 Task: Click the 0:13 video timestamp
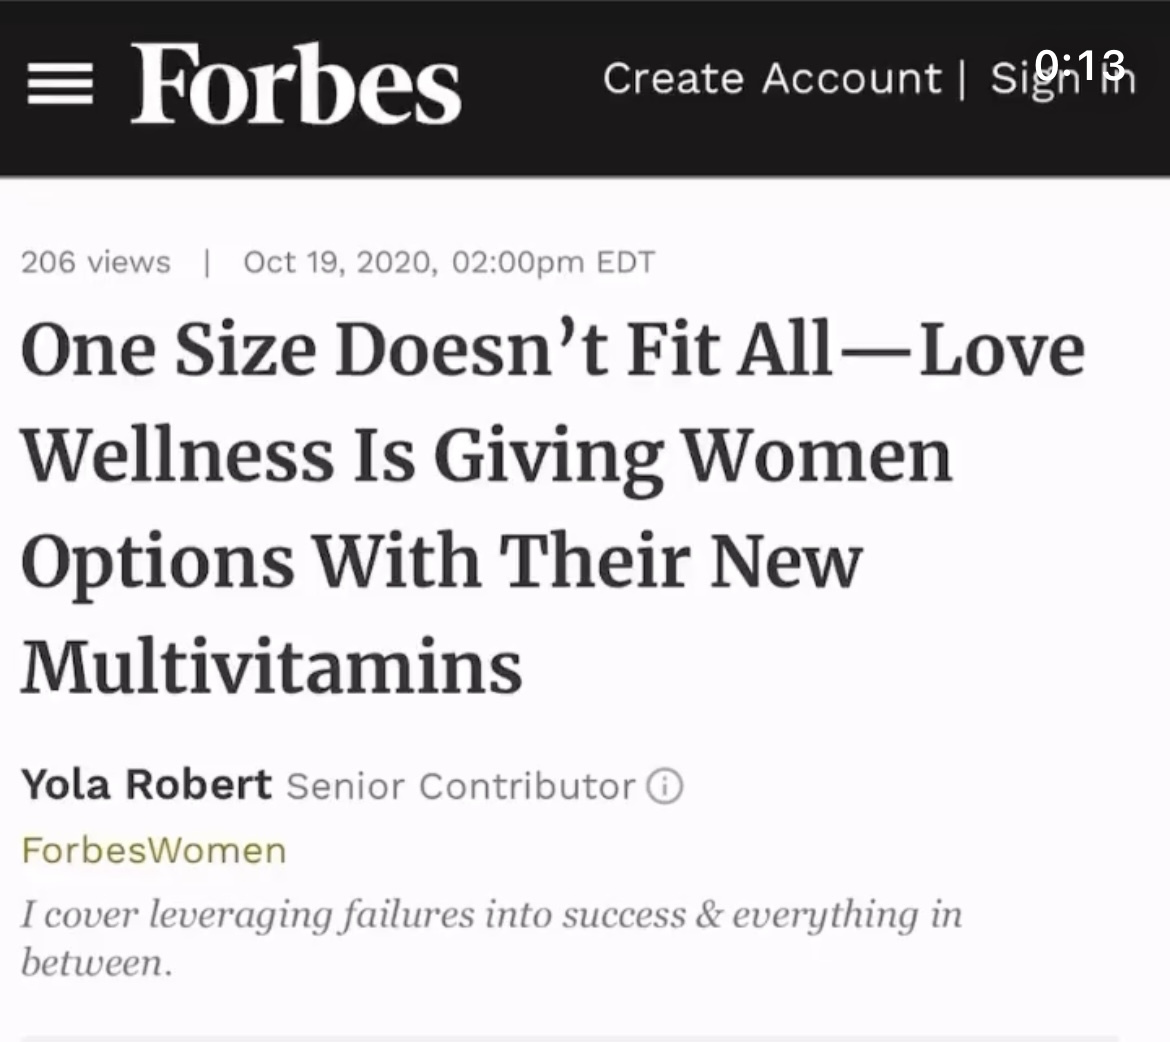(x=1082, y=66)
